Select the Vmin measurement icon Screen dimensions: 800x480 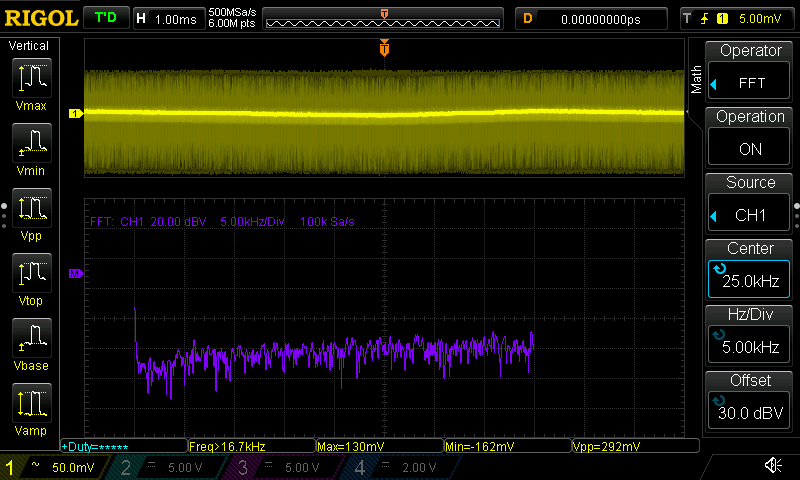32,142
